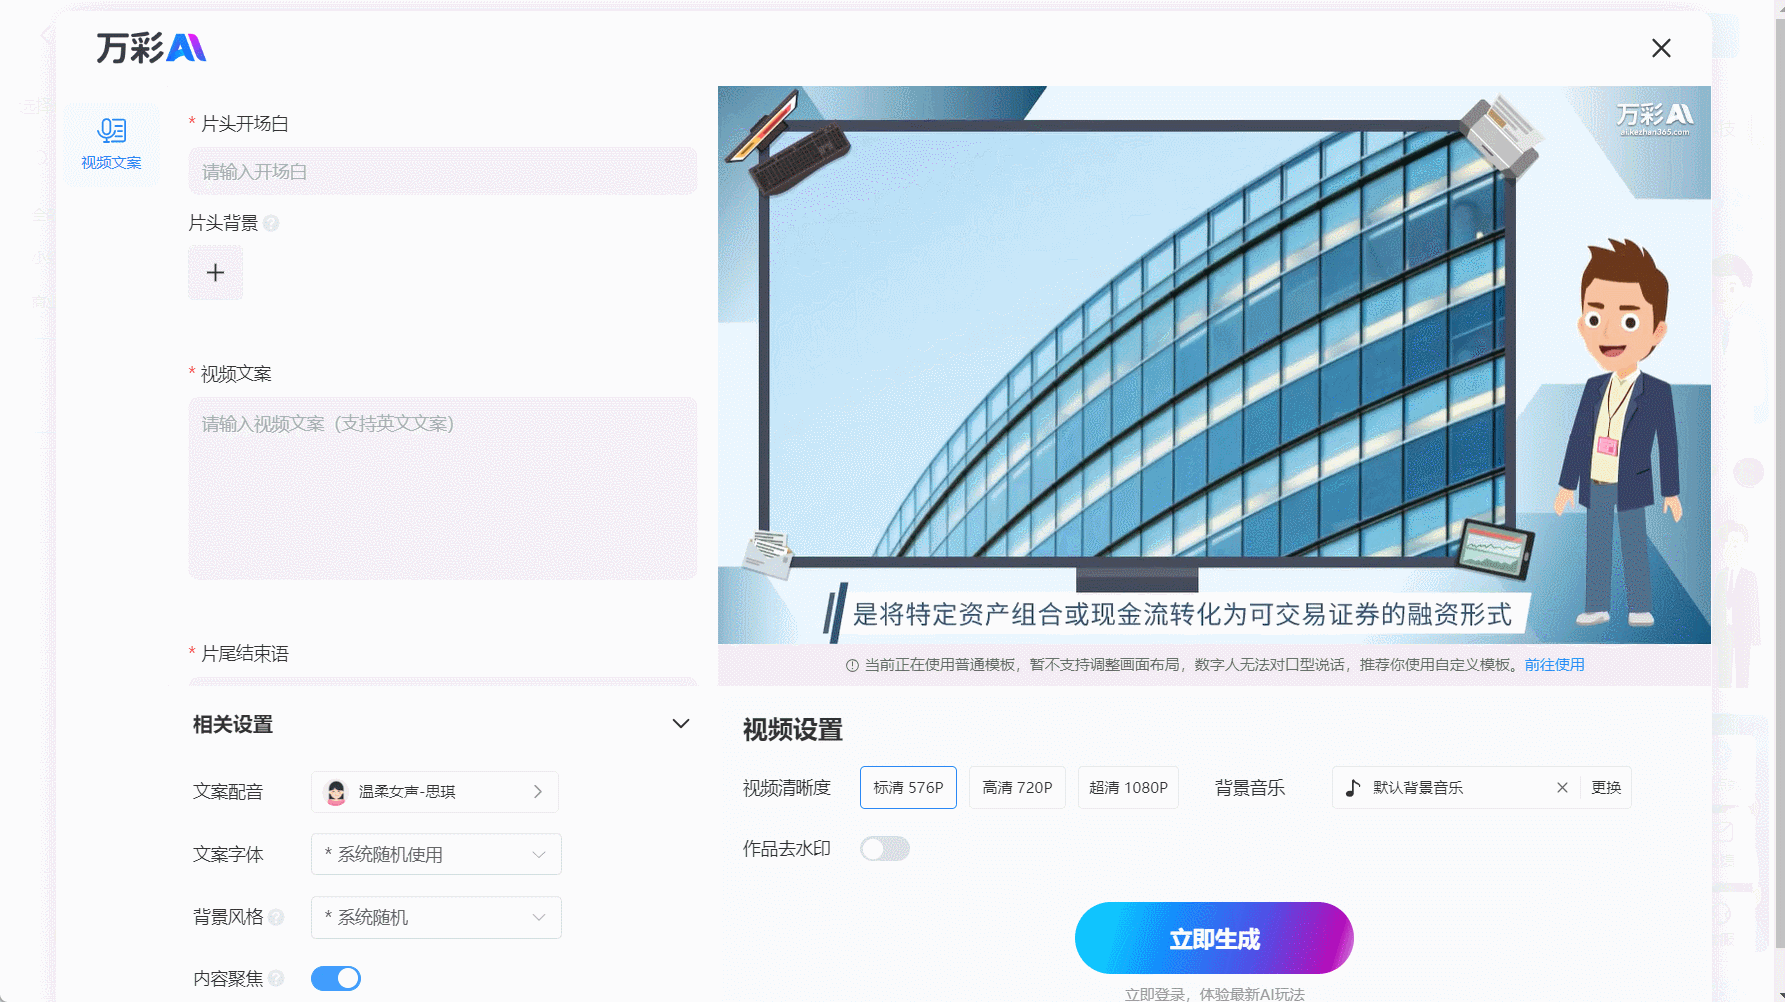1785x1002 pixels.
Task: Close the dialog with the X icon
Action: [x=1661, y=48]
